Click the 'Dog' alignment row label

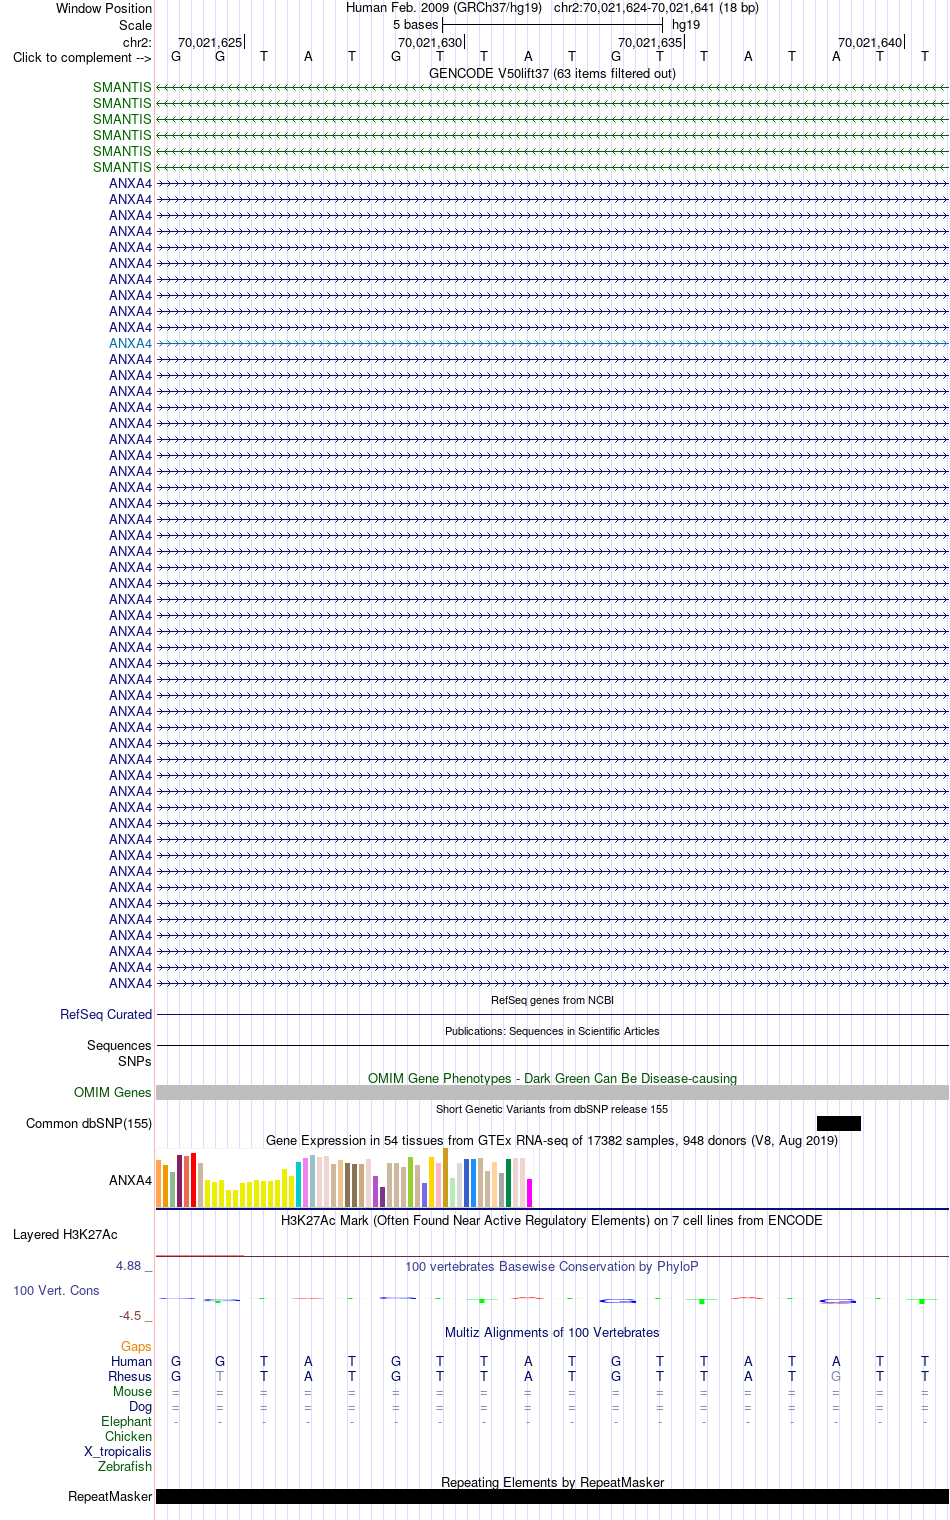(x=140, y=1406)
